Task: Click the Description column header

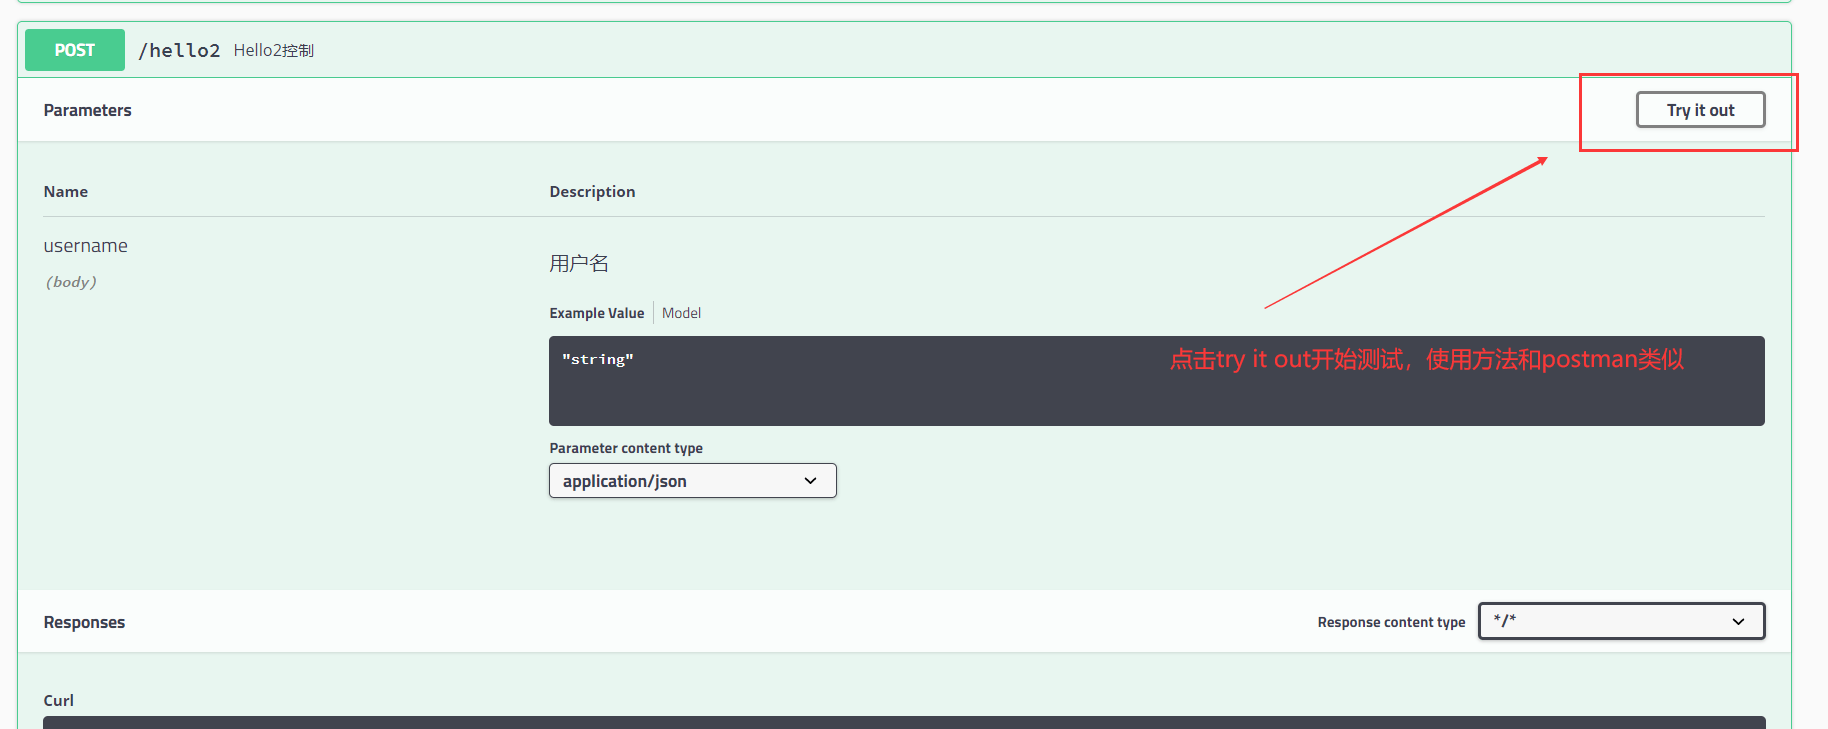Action: click(592, 191)
